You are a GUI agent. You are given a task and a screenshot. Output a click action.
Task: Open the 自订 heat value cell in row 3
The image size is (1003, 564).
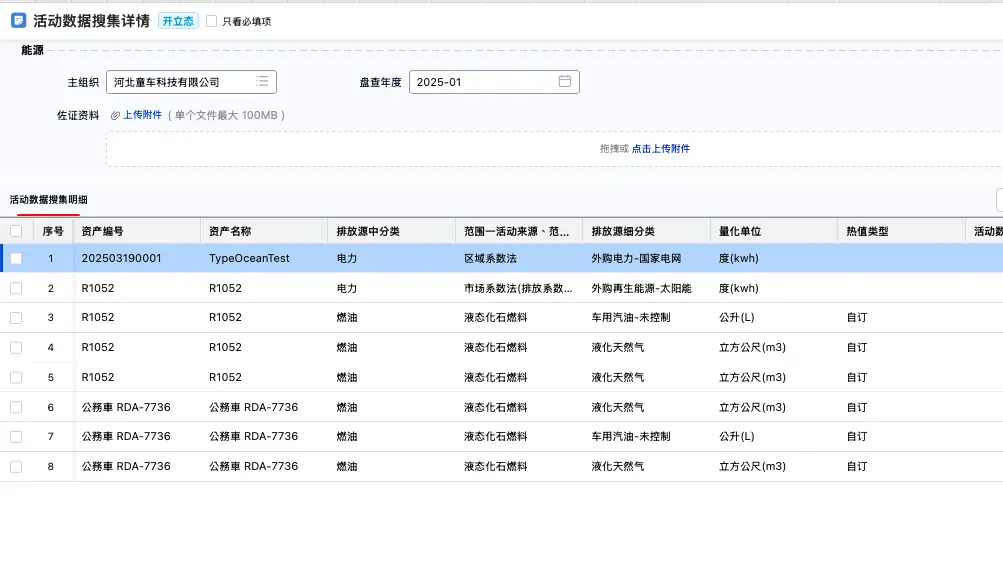pos(857,318)
